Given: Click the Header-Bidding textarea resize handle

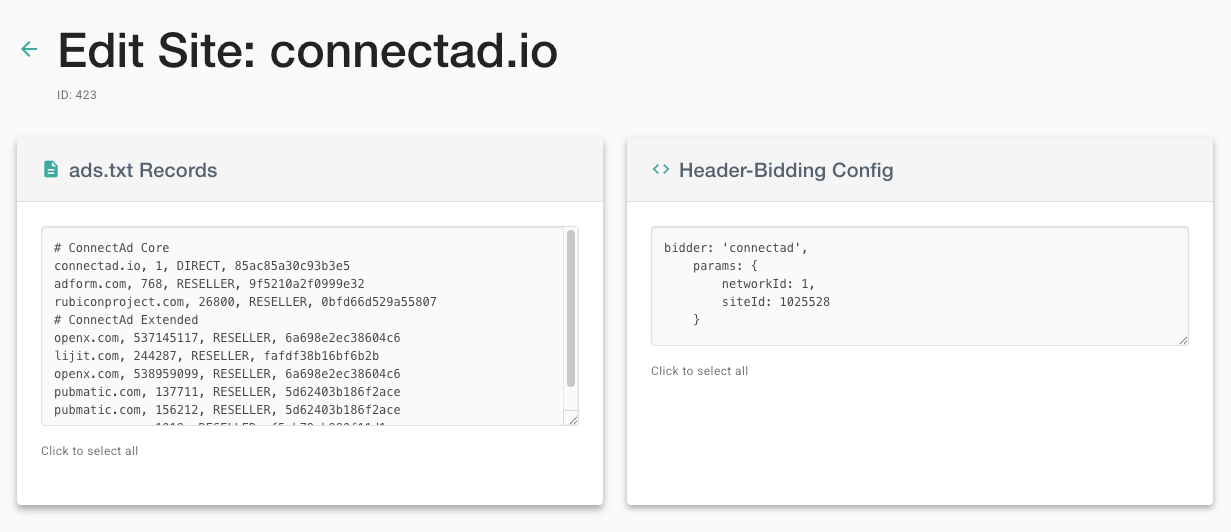Looking at the screenshot, I should click(x=1182, y=340).
